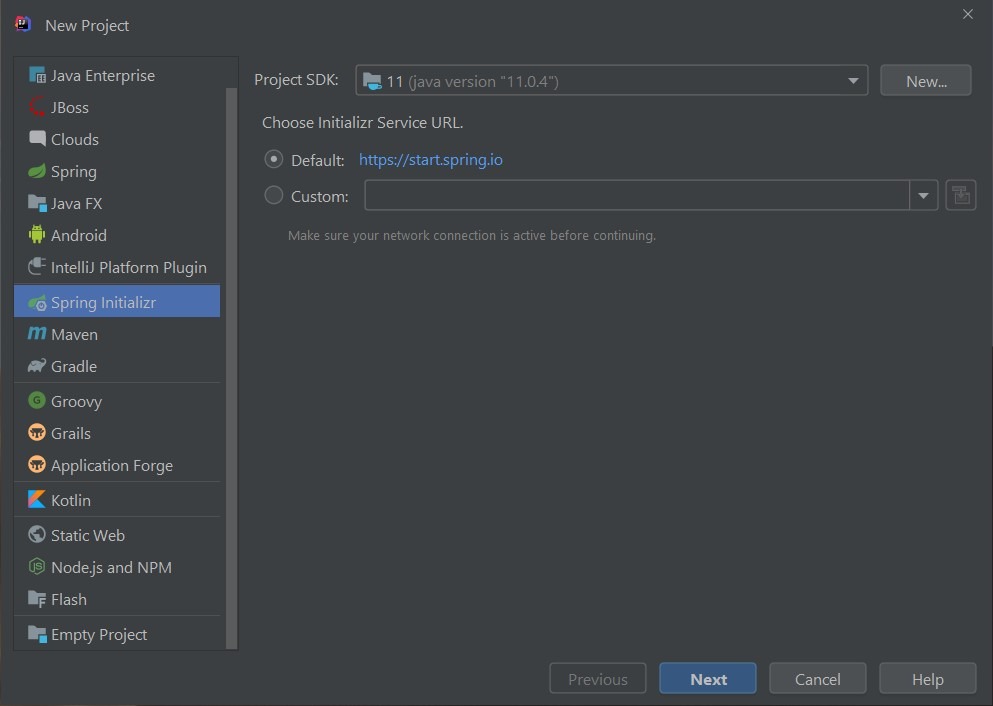Screen dimensions: 993x706
Task: Click the JBoss red icon
Action: [37, 107]
